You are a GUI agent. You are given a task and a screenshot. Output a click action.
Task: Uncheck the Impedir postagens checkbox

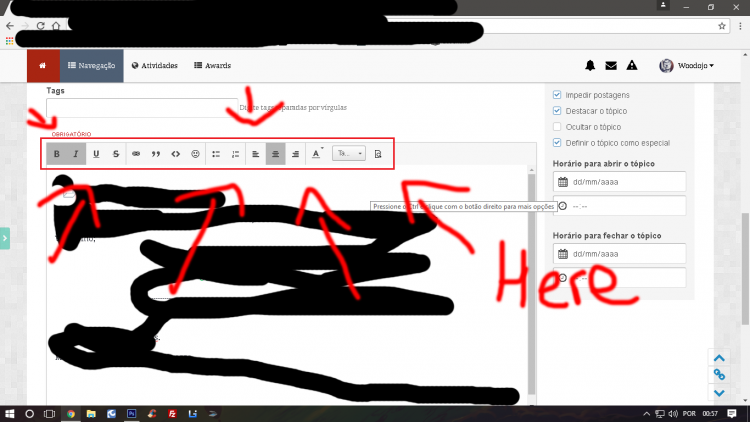558,95
